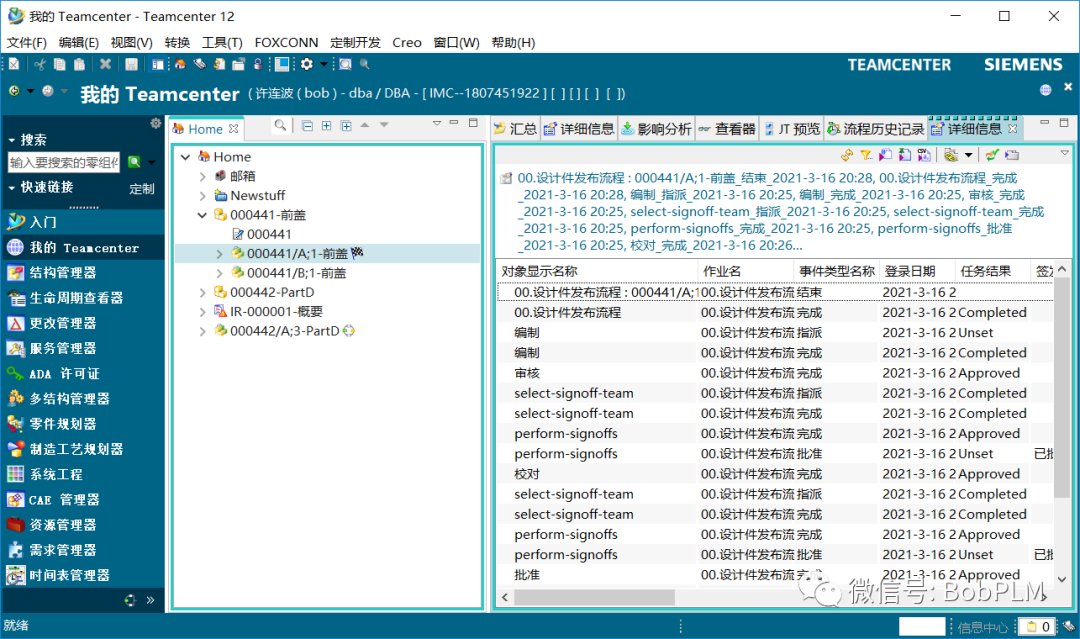Click the Save floppy disk icon
The height and width of the screenshot is (639, 1080).
point(131,64)
